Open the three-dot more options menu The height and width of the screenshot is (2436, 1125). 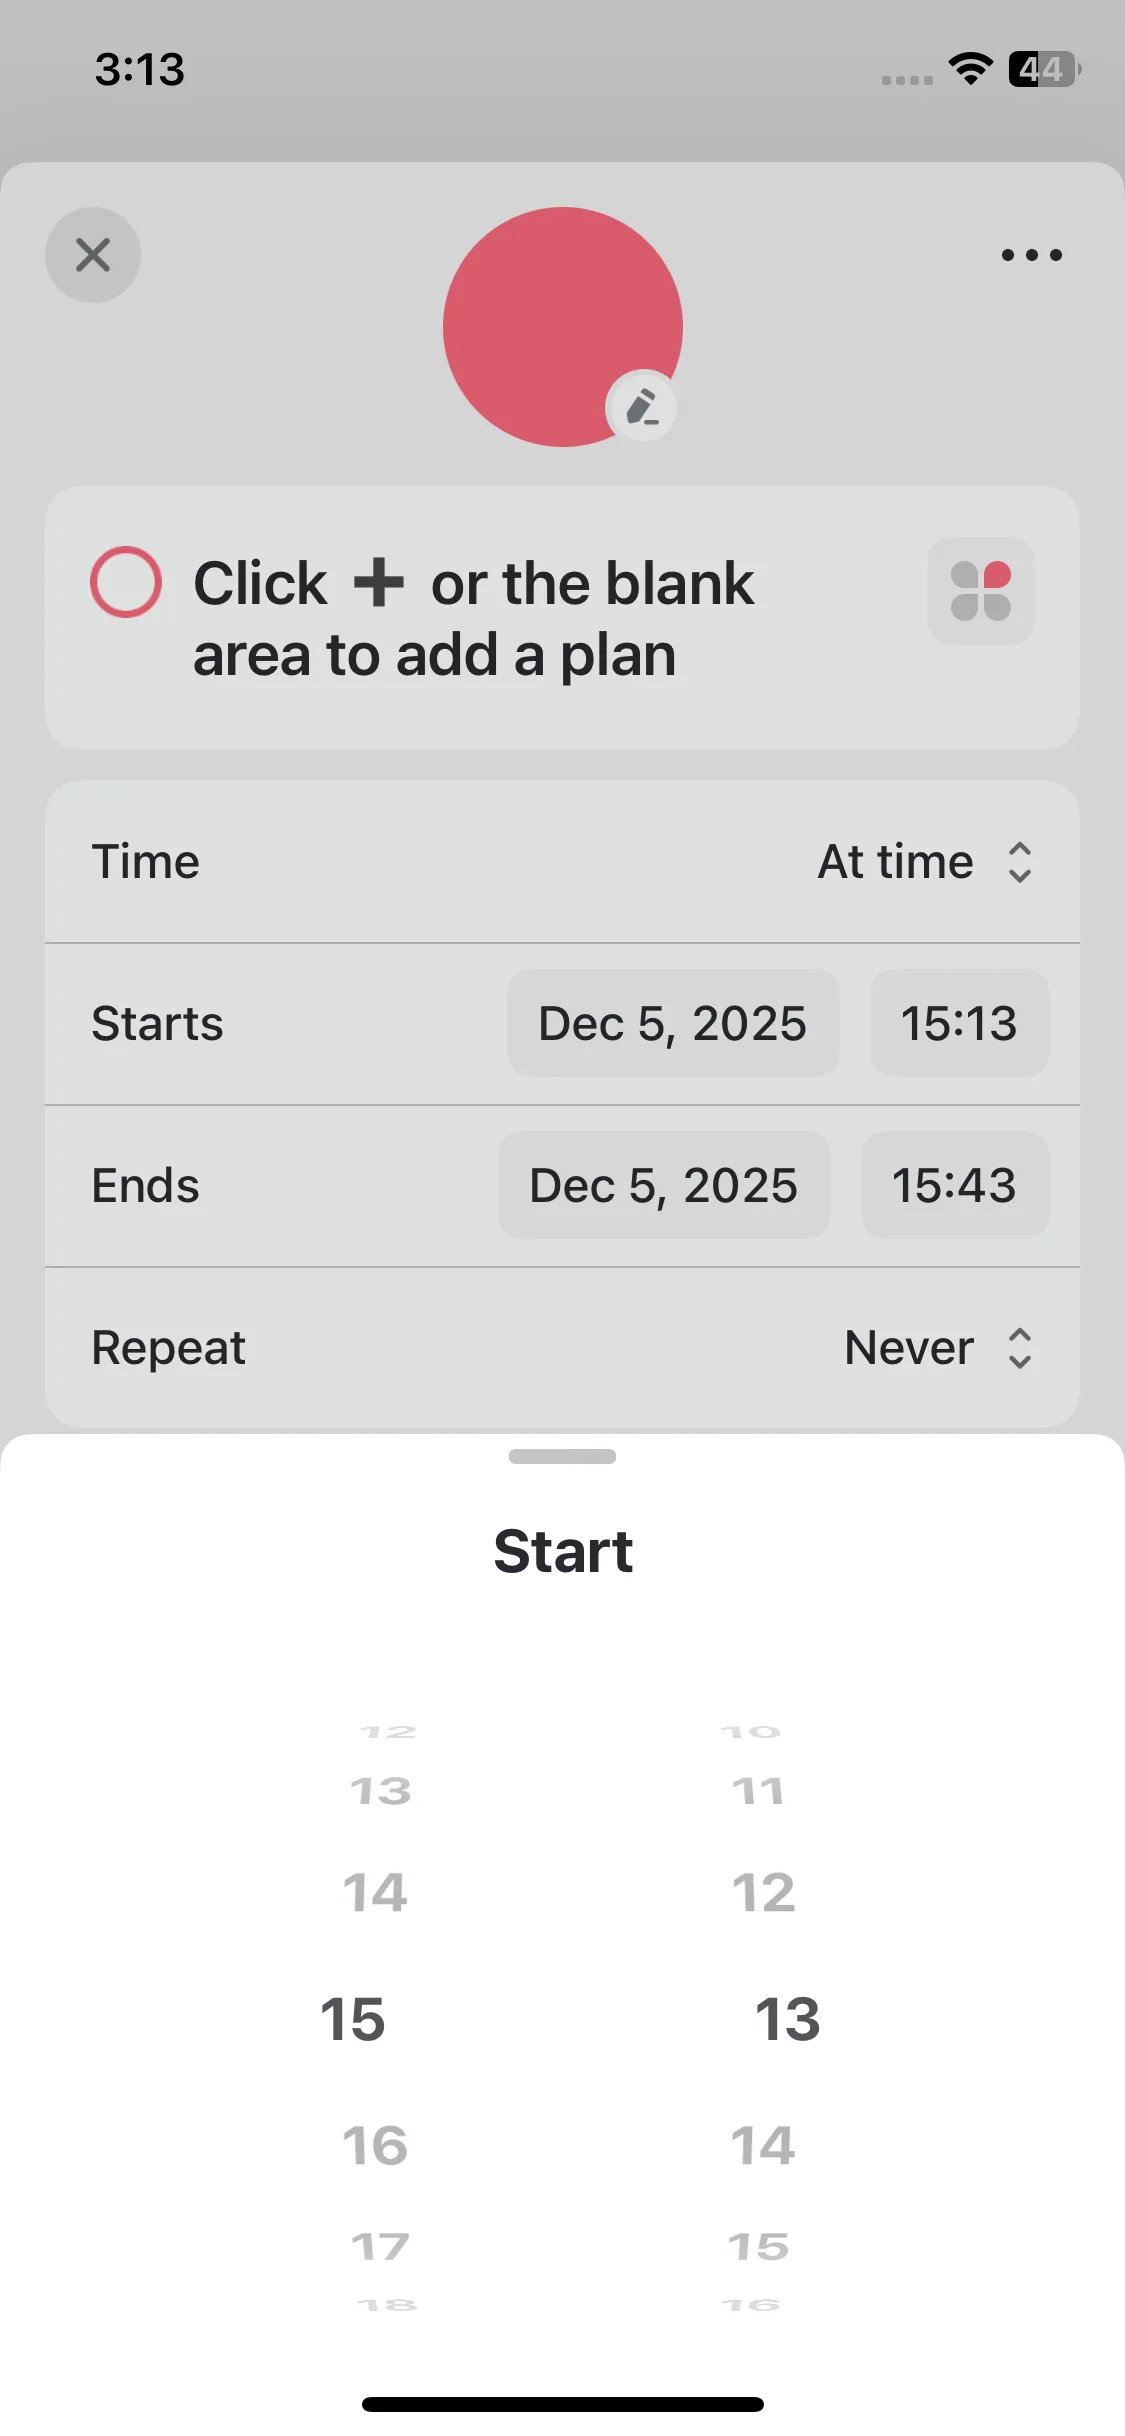pyautogui.click(x=1031, y=255)
